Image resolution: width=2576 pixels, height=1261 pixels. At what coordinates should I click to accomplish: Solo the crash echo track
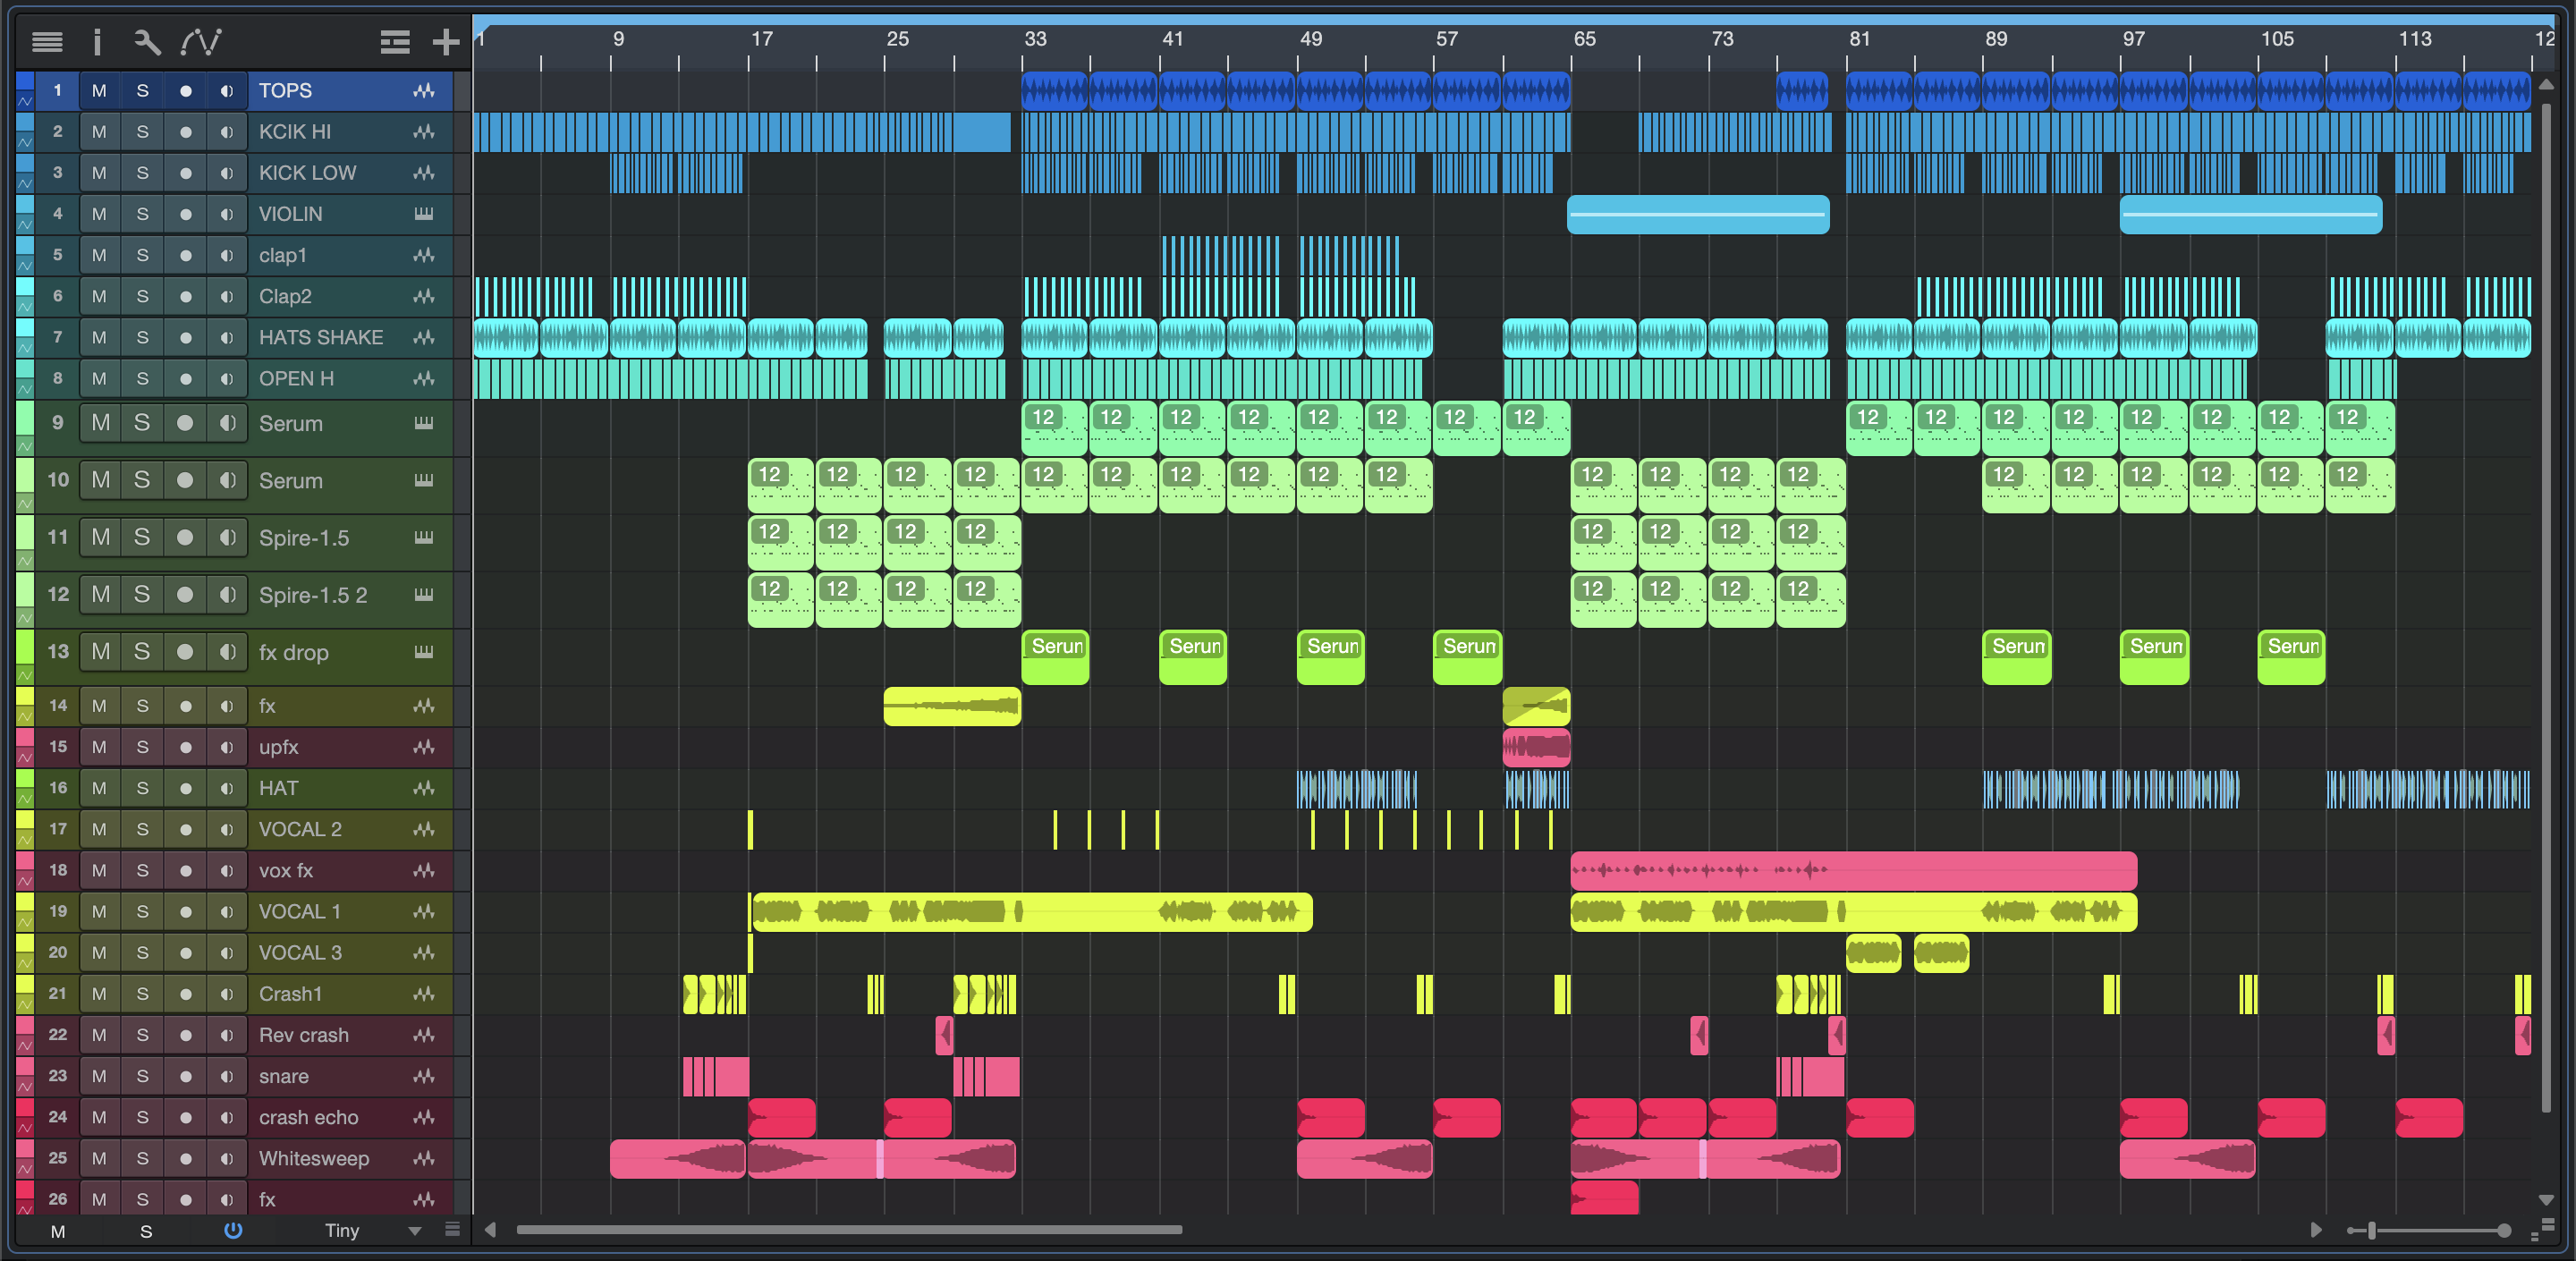click(142, 1117)
